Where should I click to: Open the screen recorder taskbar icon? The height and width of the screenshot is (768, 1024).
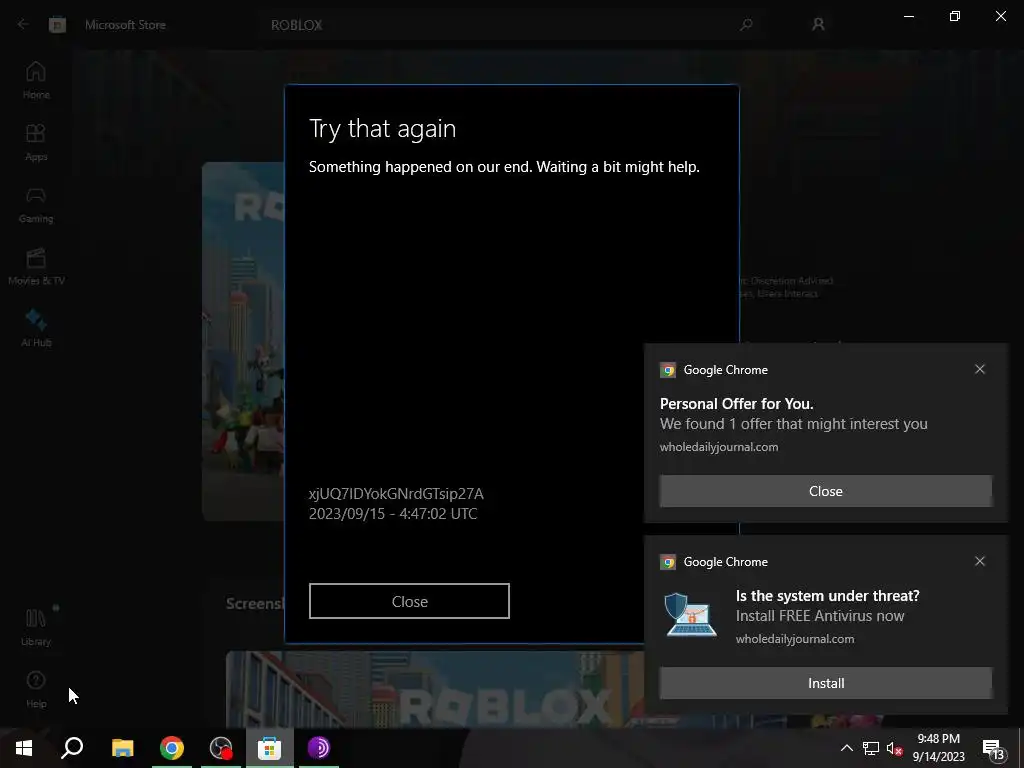[221, 748]
